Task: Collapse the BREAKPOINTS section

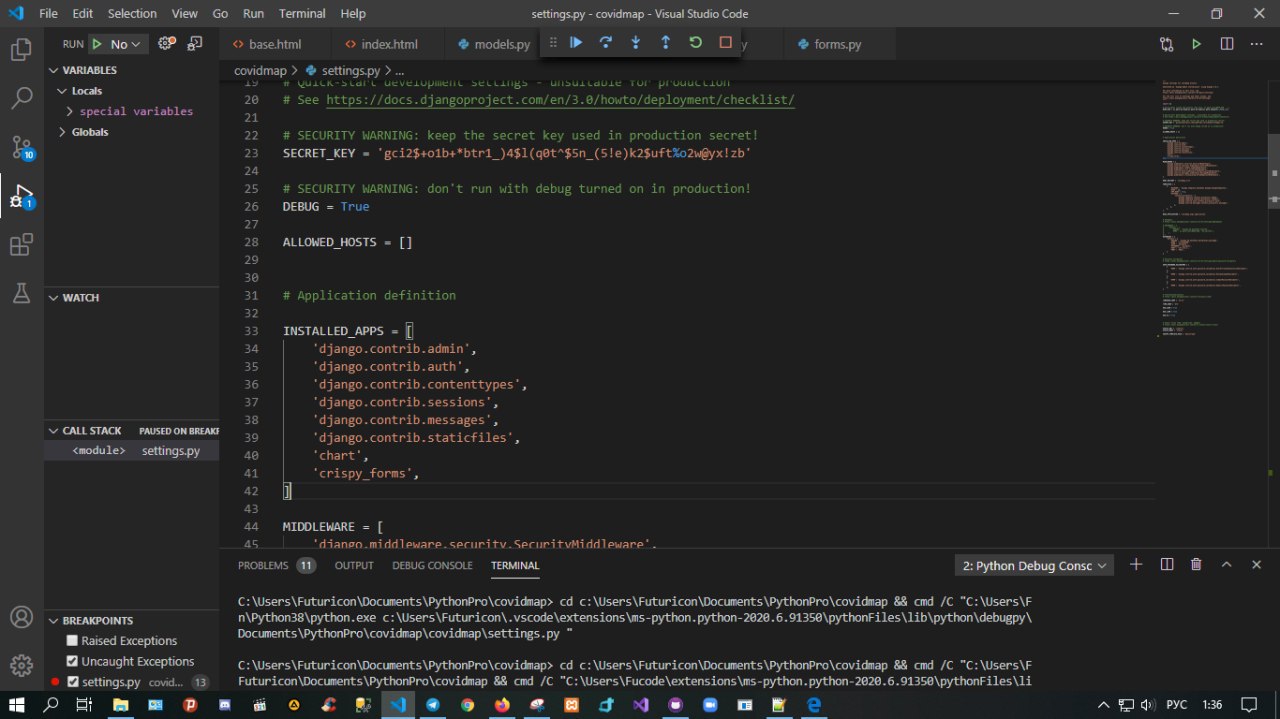Action: pyautogui.click(x=131, y=621)
